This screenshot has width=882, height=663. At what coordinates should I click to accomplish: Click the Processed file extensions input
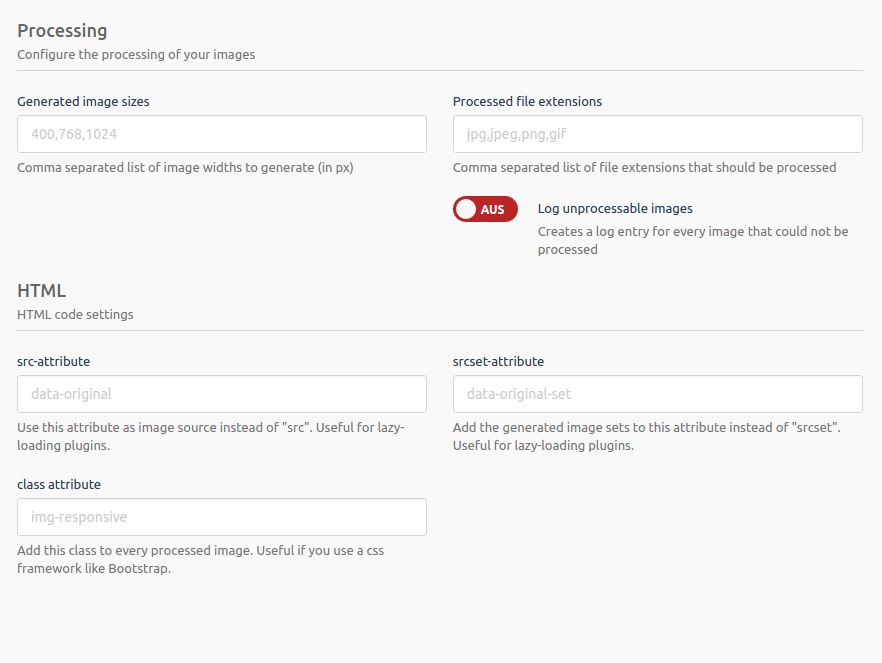click(x=658, y=134)
